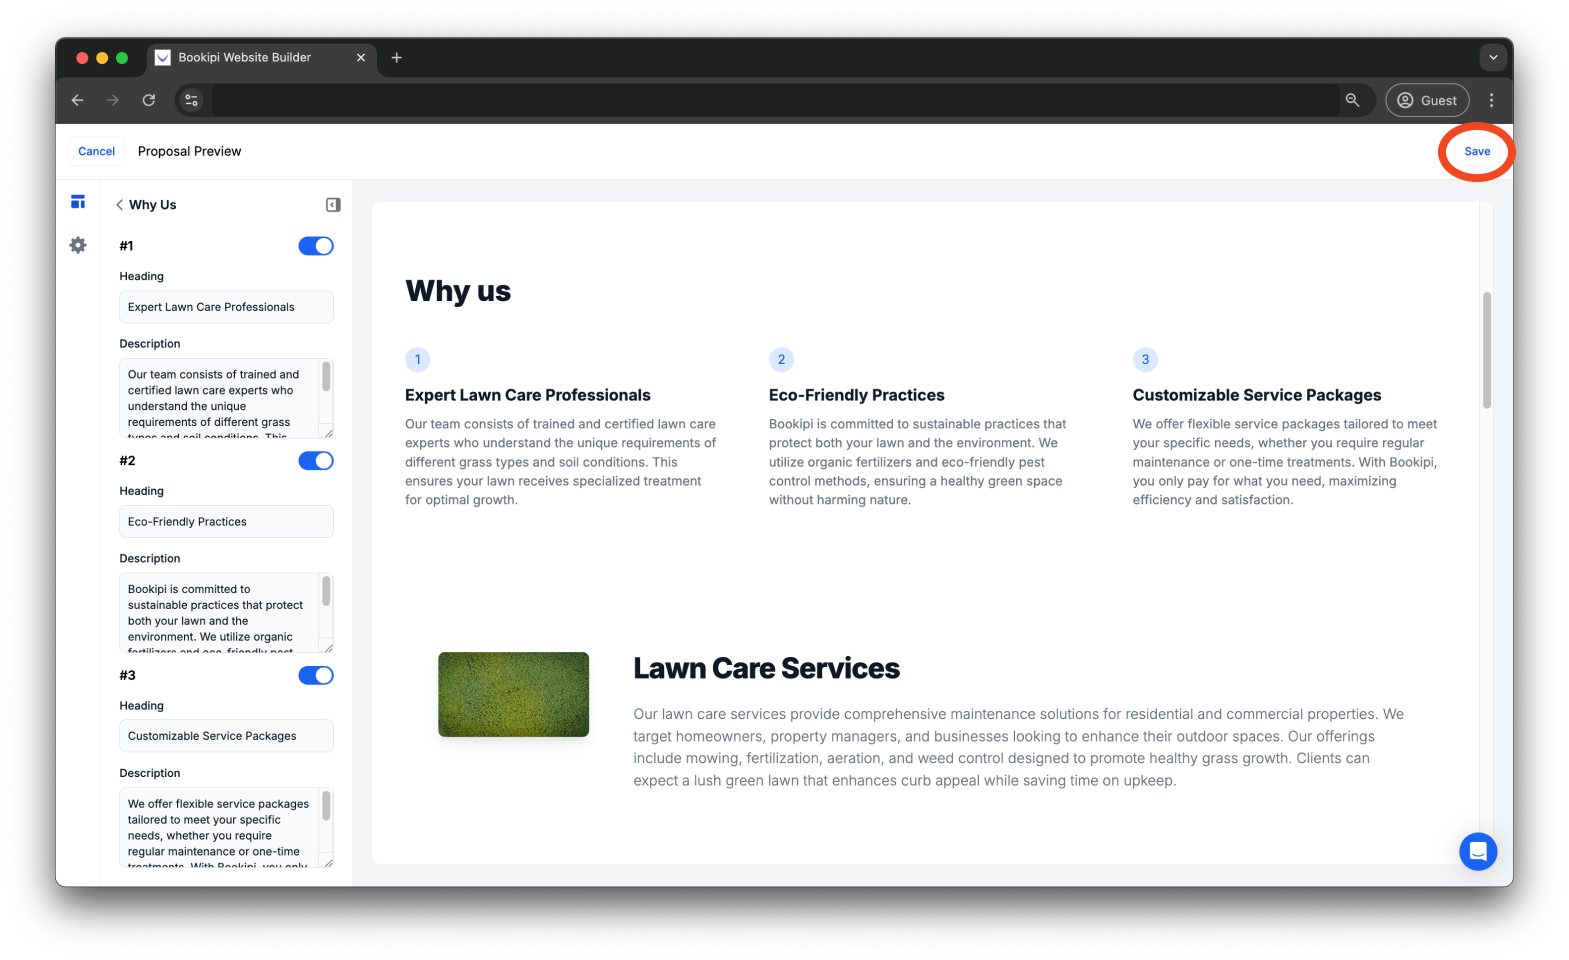The width and height of the screenshot is (1569, 960).
Task: Close the Bookipi Website Builder tab
Action: [x=361, y=58]
